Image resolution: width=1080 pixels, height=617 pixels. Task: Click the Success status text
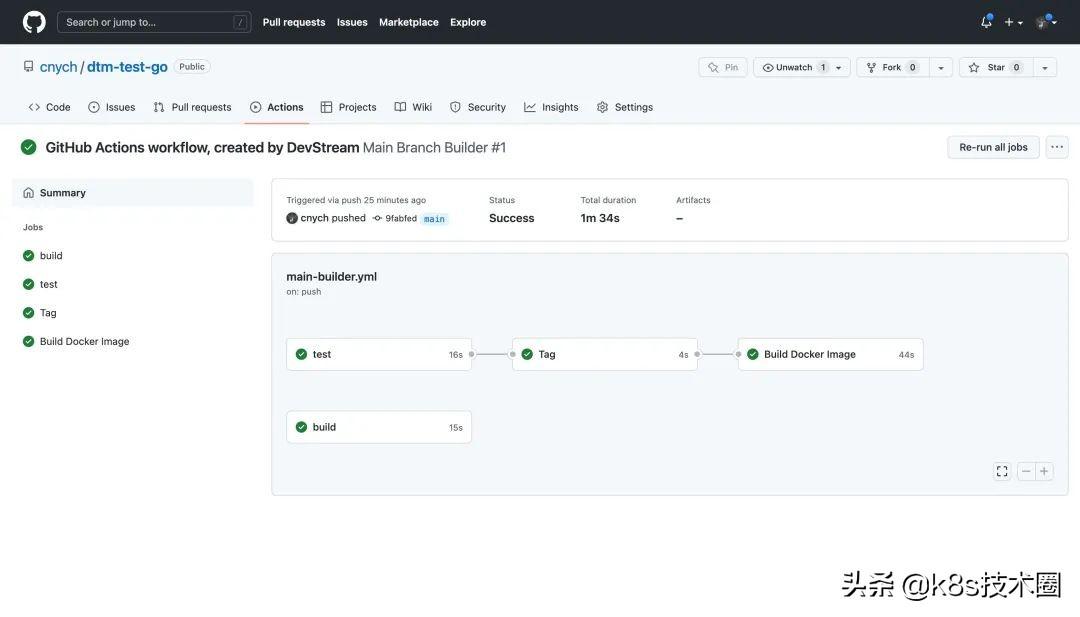512,218
